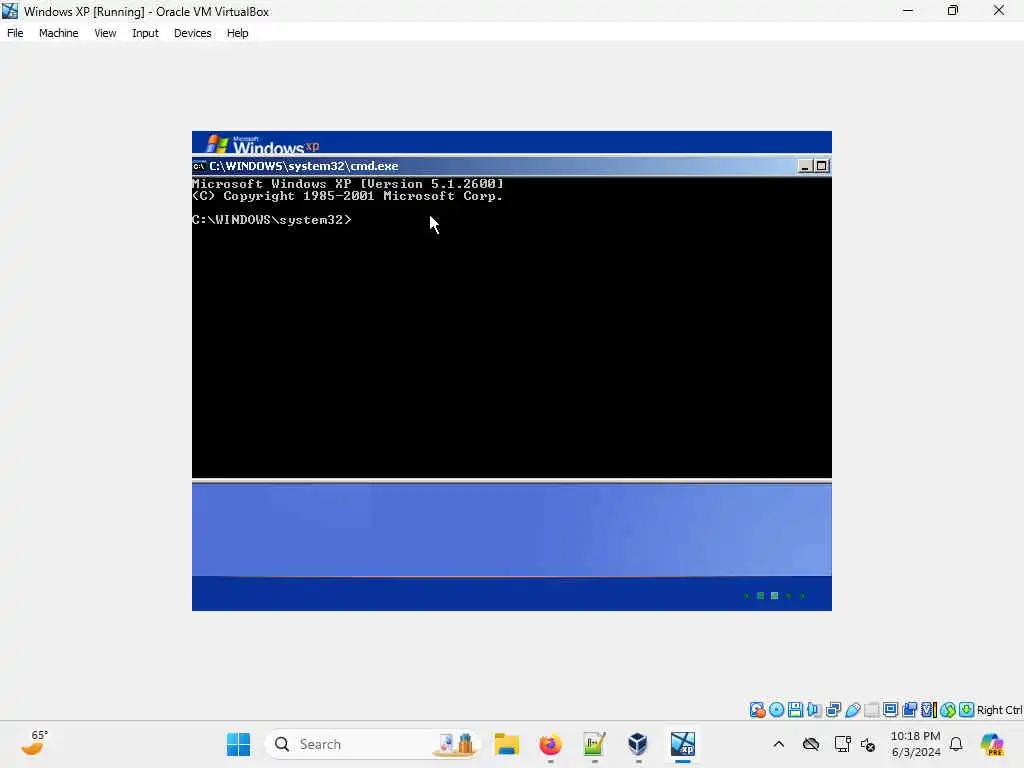The image size is (1024, 768).
Task: Maximize the cmd.exe window in the VM
Action: click(822, 167)
